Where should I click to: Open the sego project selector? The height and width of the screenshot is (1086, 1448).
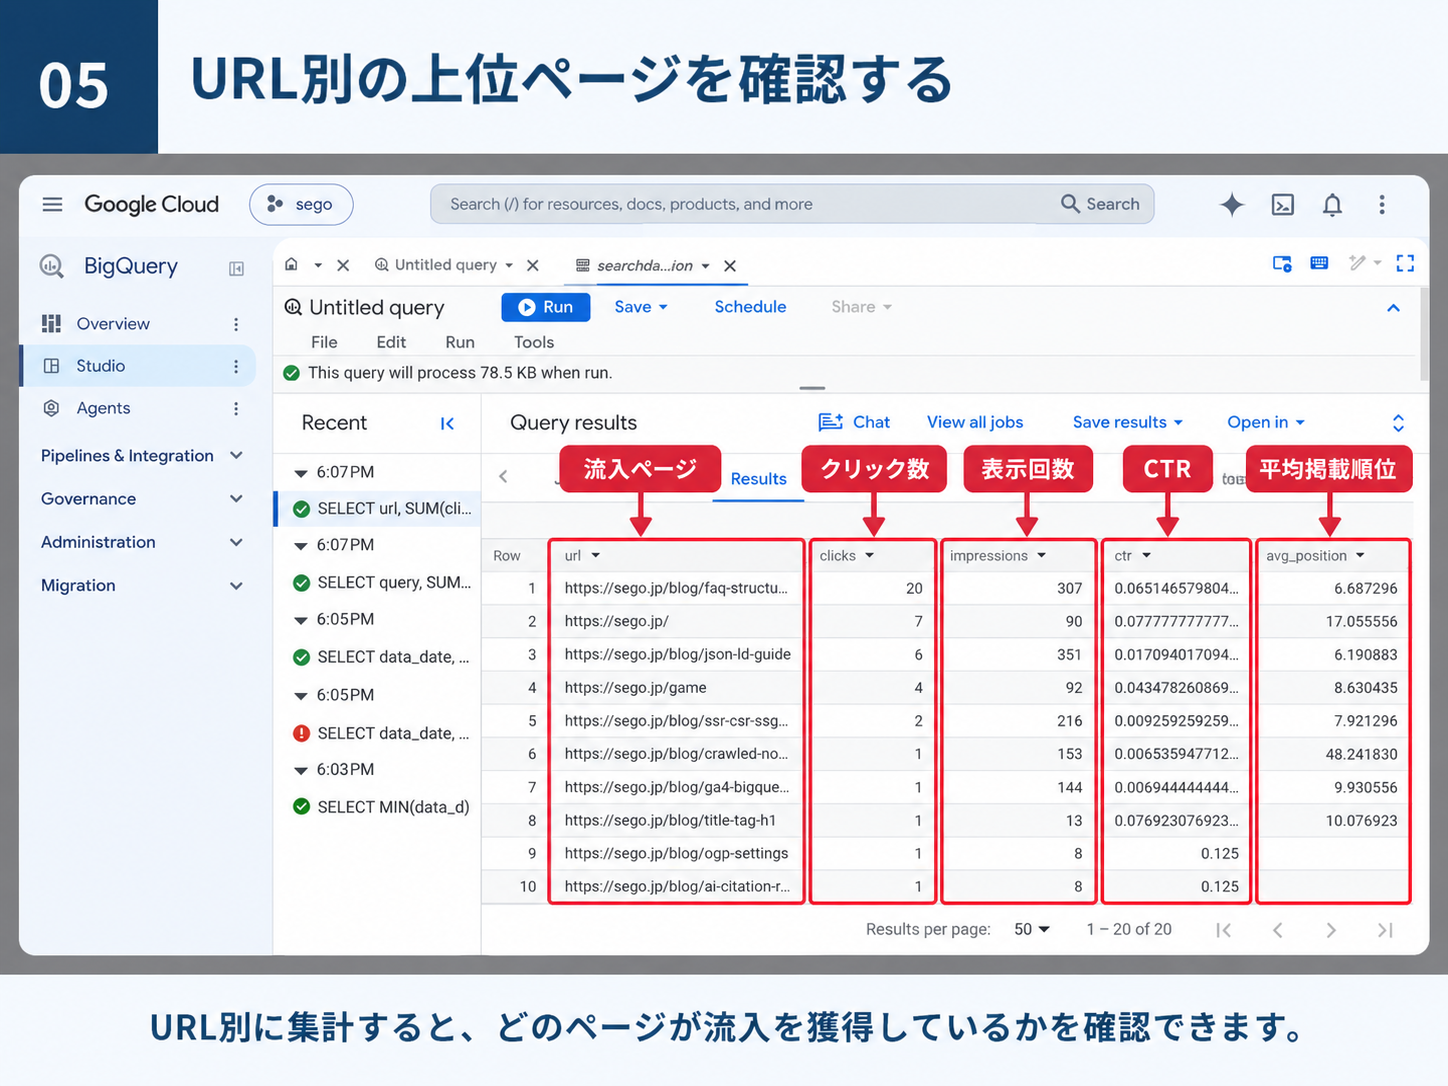click(301, 204)
